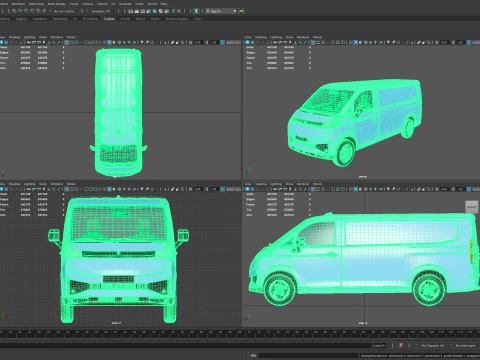Viewport: 480px width, 360px height.
Task: Click on the time slider ruler
Action: tap(240, 334)
